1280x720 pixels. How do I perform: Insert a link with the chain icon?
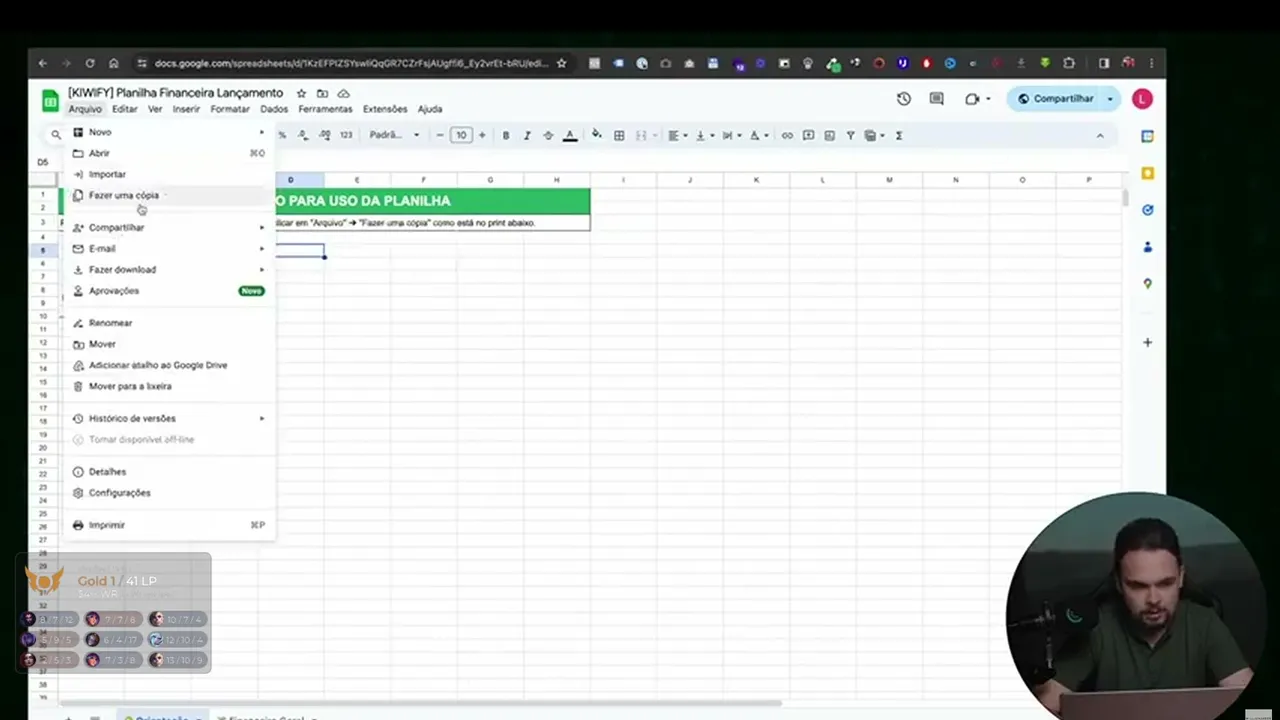point(787,135)
